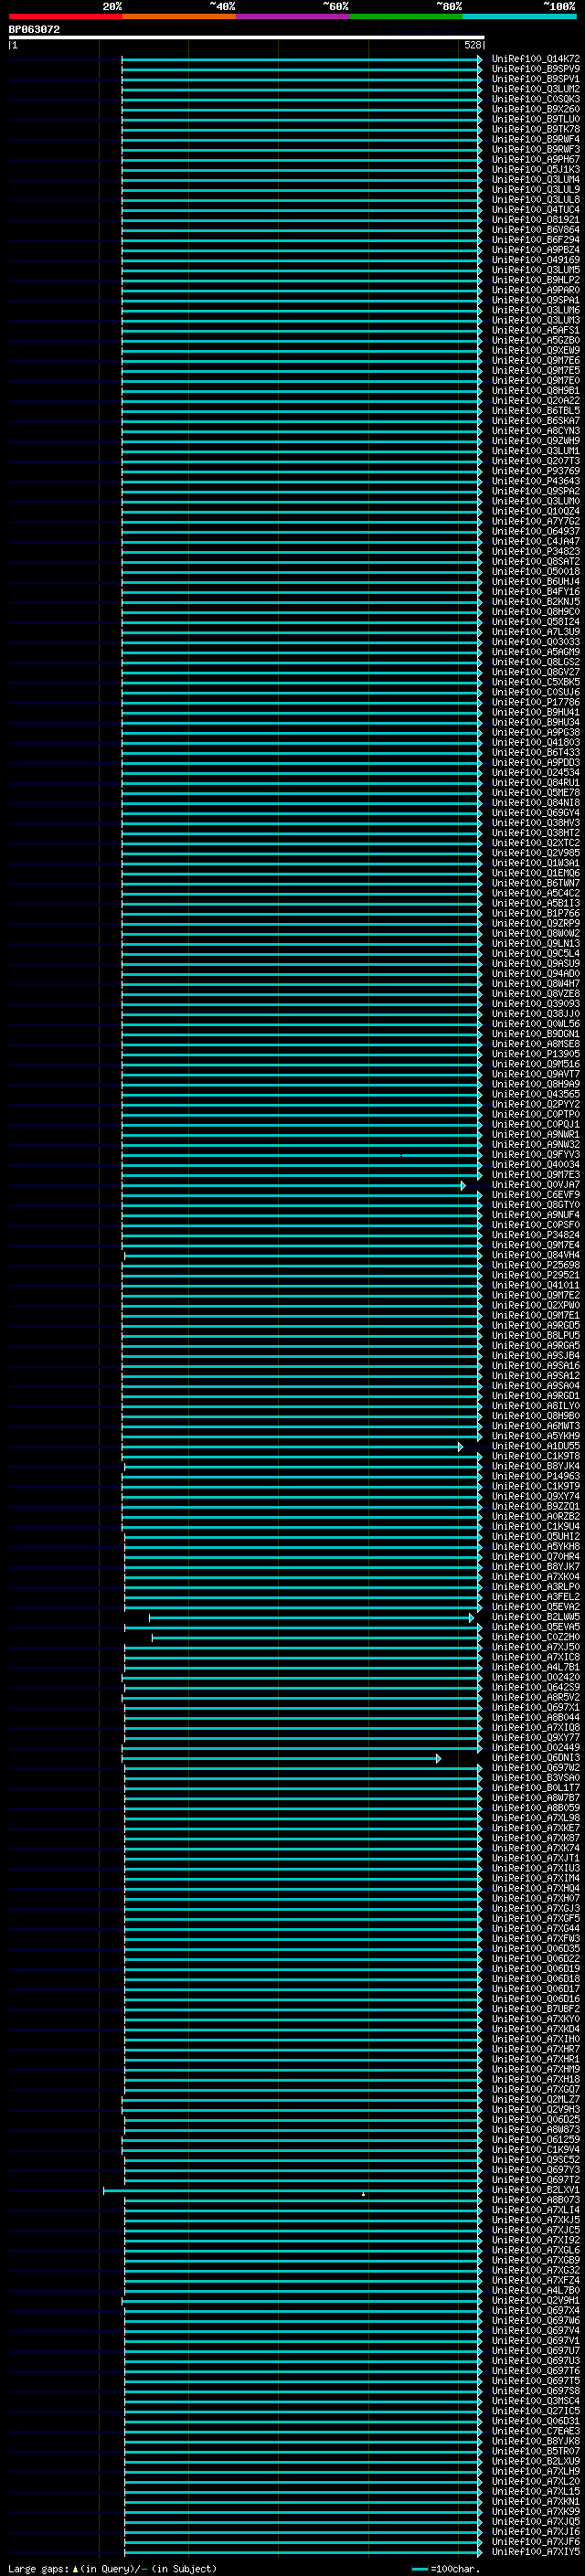This screenshot has height=2576, width=585.
Task: Click the cyan '=100char.' scale legend bar
Action: tap(420, 2569)
